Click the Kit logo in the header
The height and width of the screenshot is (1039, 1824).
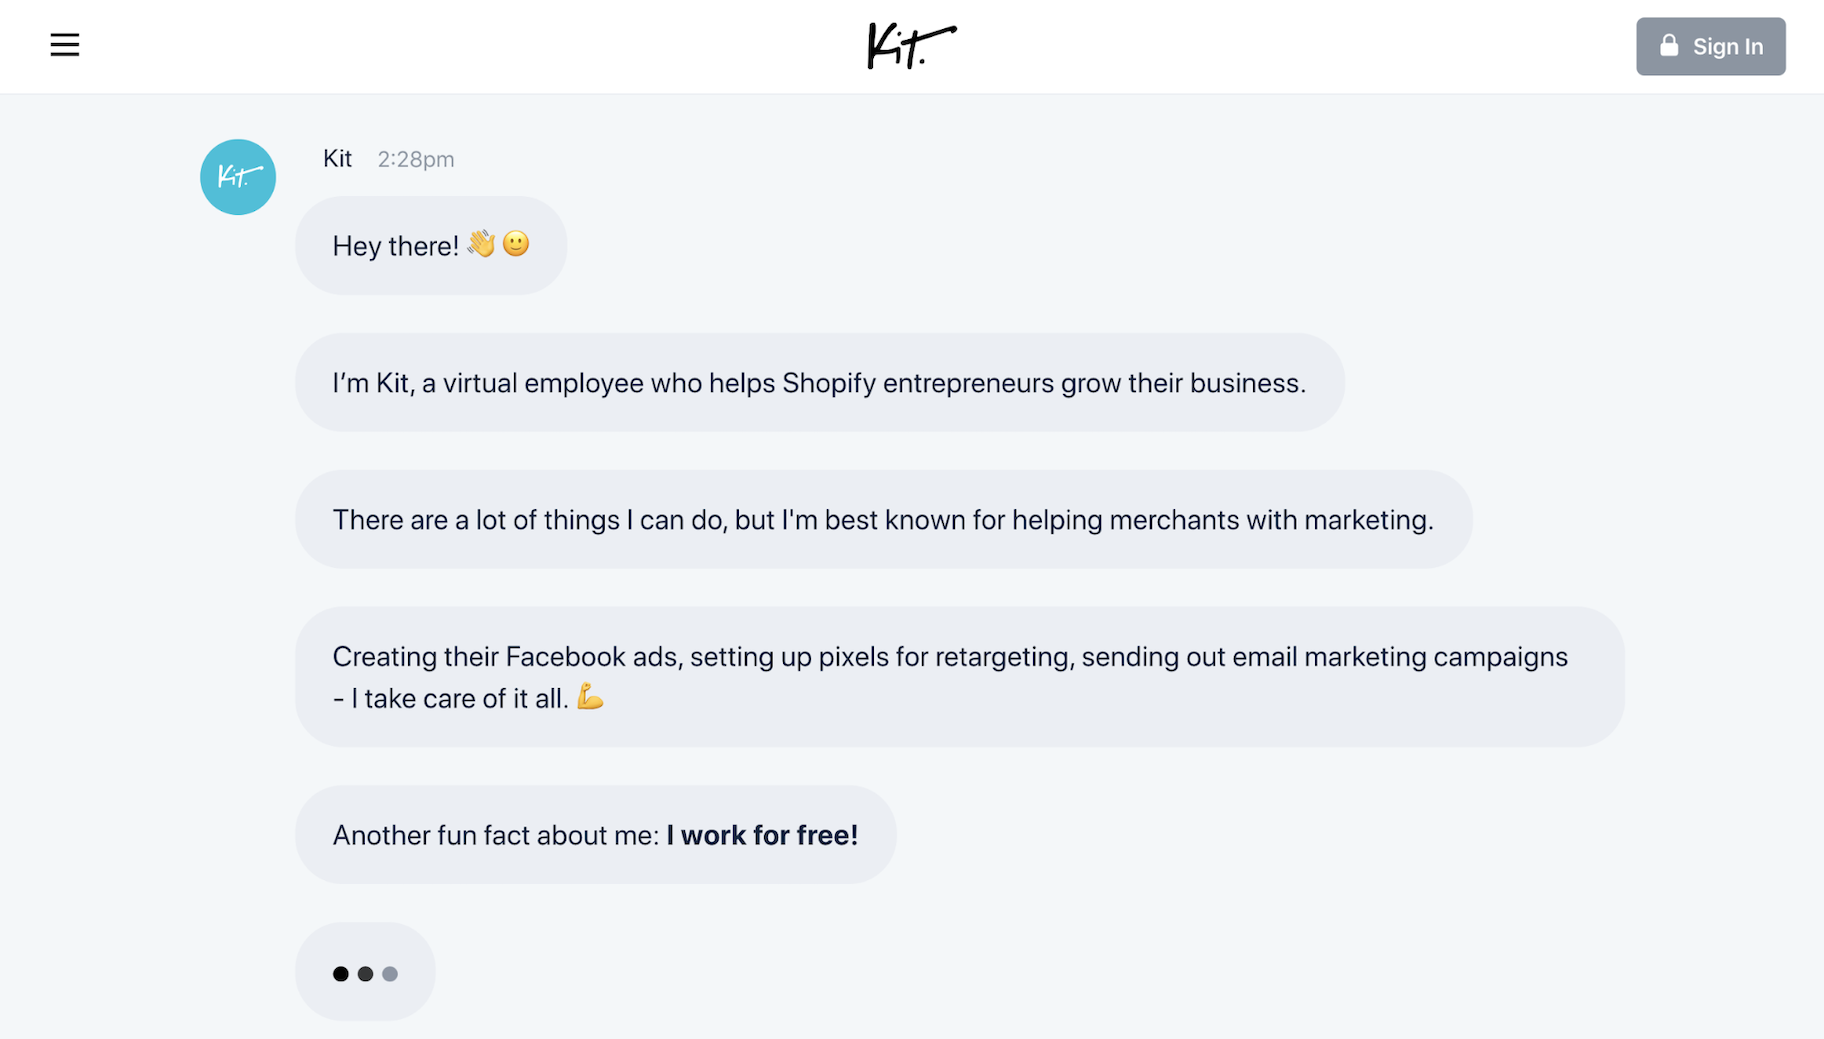pyautogui.click(x=911, y=46)
